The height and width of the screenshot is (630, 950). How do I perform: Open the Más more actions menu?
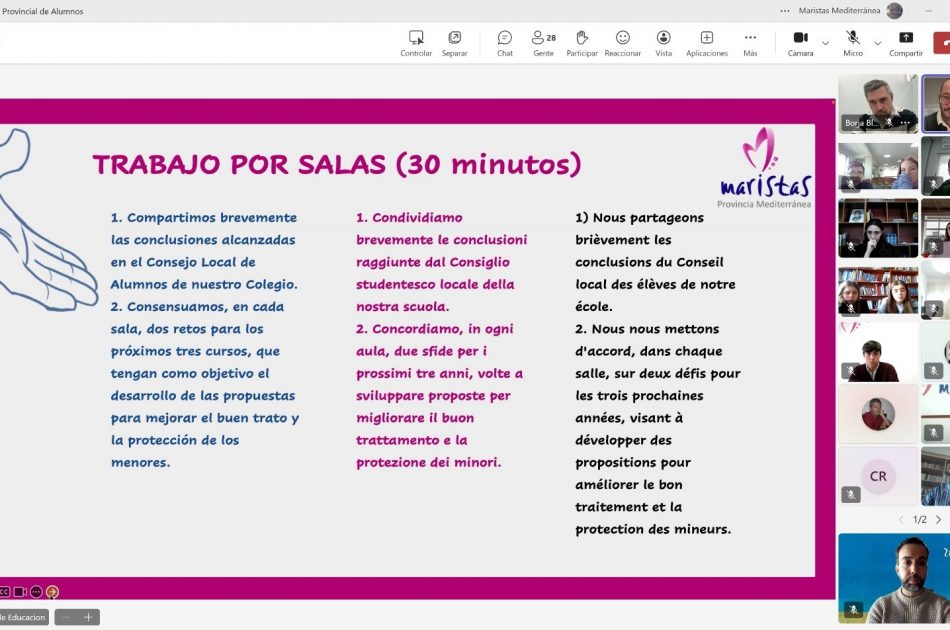pos(750,42)
